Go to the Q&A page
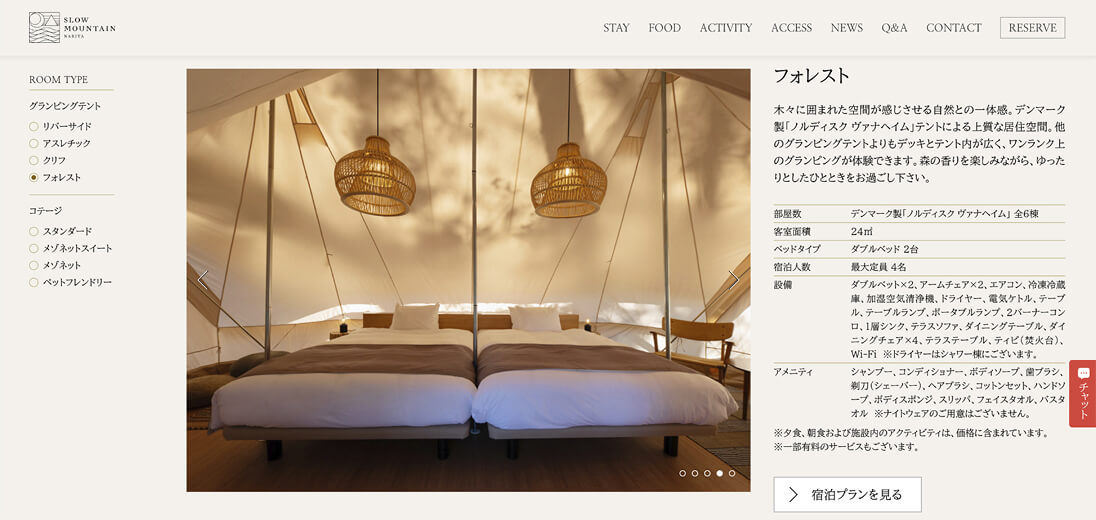 (x=894, y=28)
